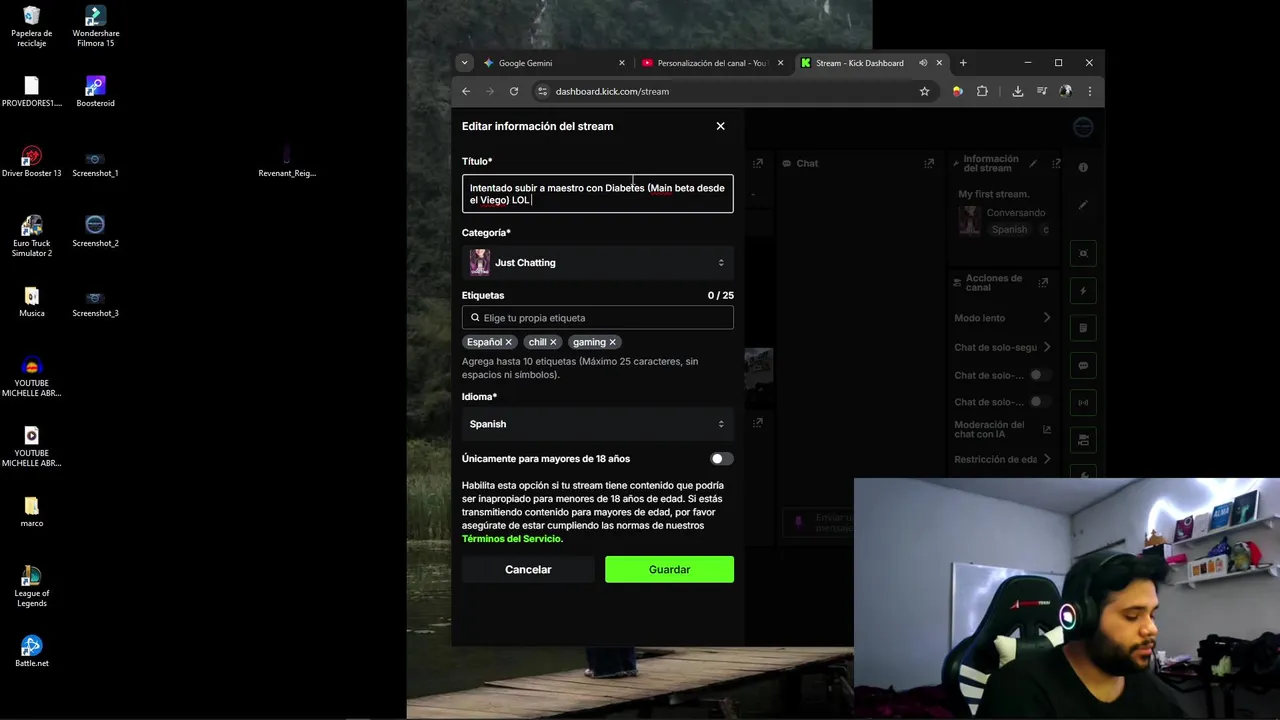Open a new browser tab

click(963, 63)
